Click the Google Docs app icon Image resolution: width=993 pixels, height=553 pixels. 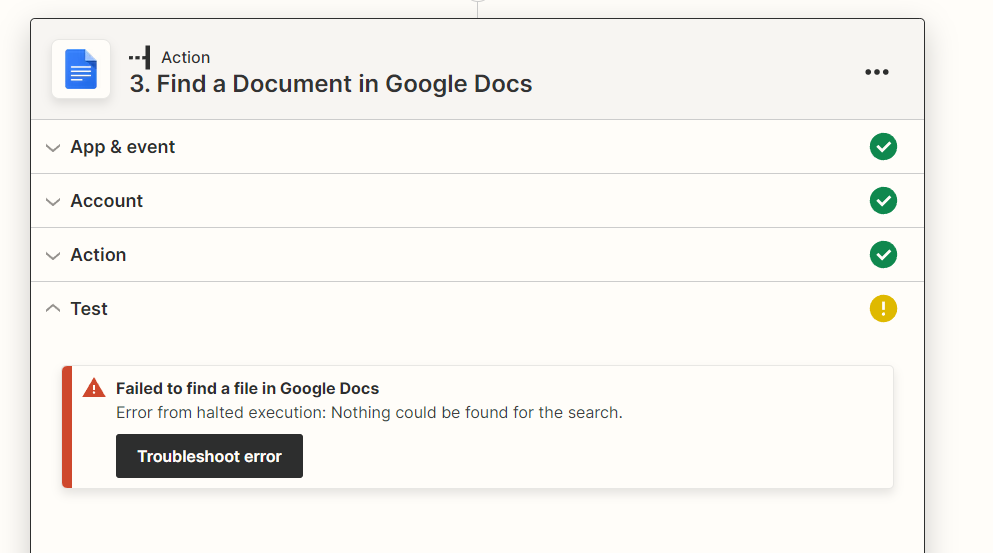click(81, 69)
